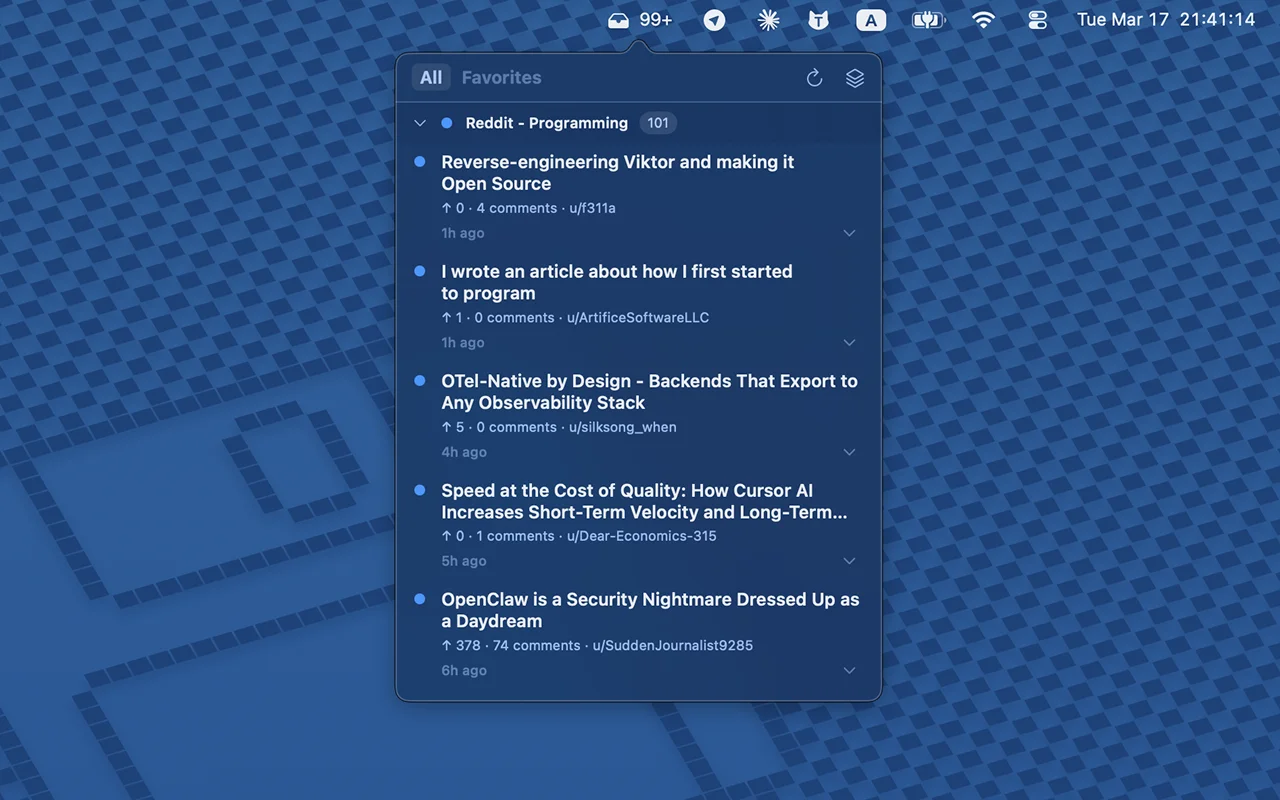Image resolution: width=1280 pixels, height=800 pixels.
Task: Click the 'I wrote an article' post title
Action: (617, 282)
